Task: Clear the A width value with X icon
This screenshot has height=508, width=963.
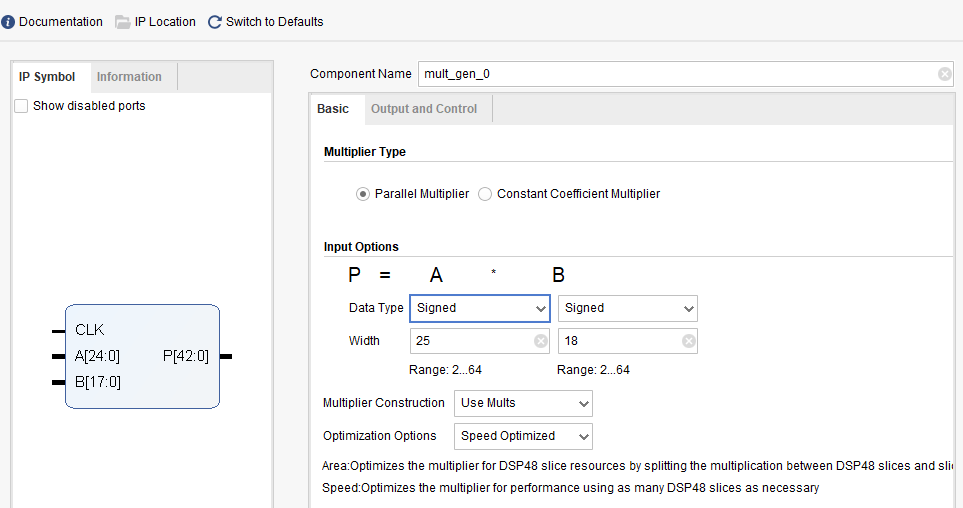Action: click(541, 341)
